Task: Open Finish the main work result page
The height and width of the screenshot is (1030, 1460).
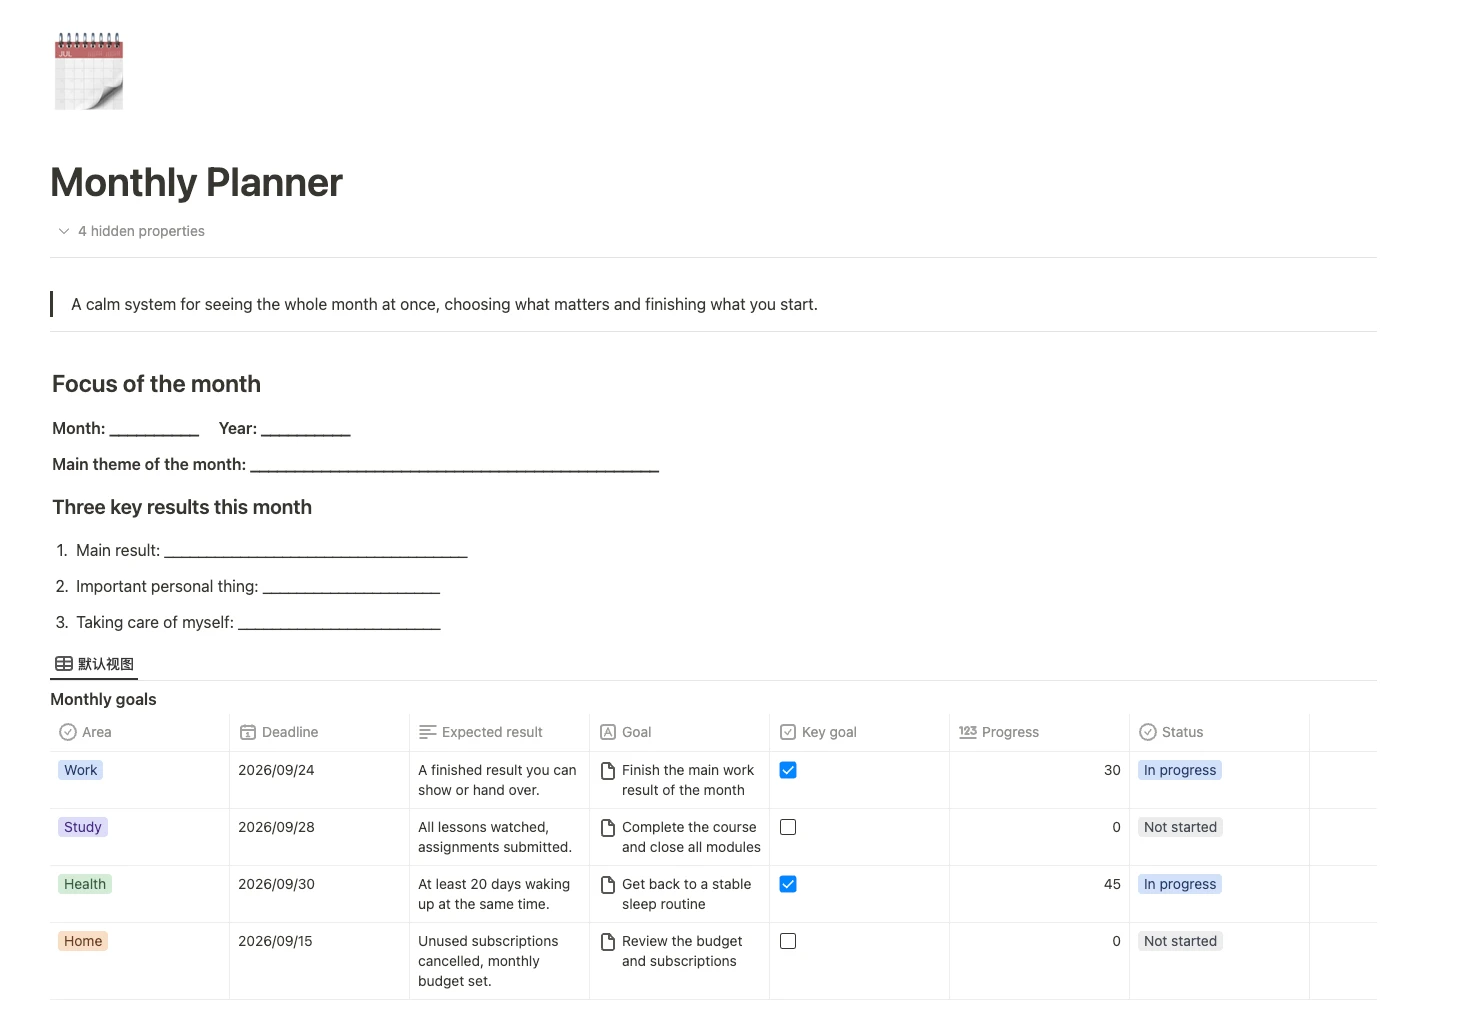Action: (688, 780)
